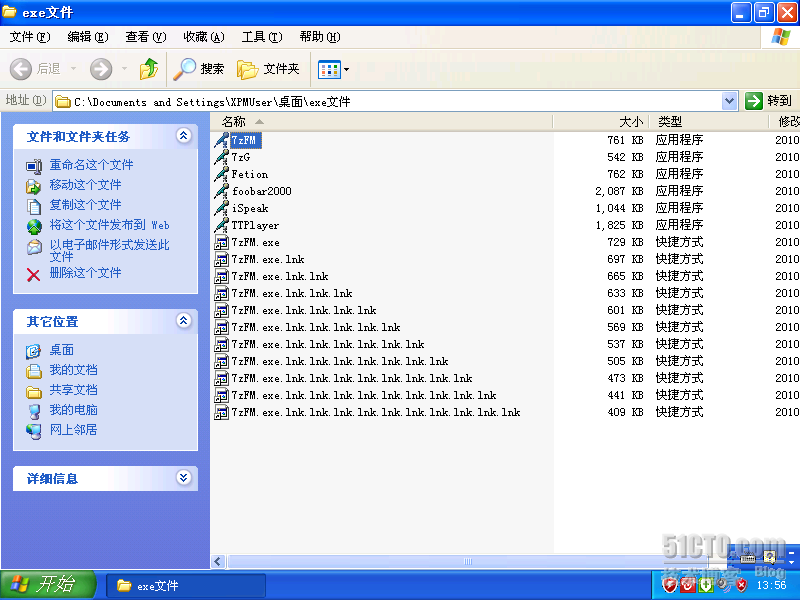Select the Fetion application icon
Image resolution: width=800 pixels, height=600 pixels.
pyautogui.click(x=221, y=174)
